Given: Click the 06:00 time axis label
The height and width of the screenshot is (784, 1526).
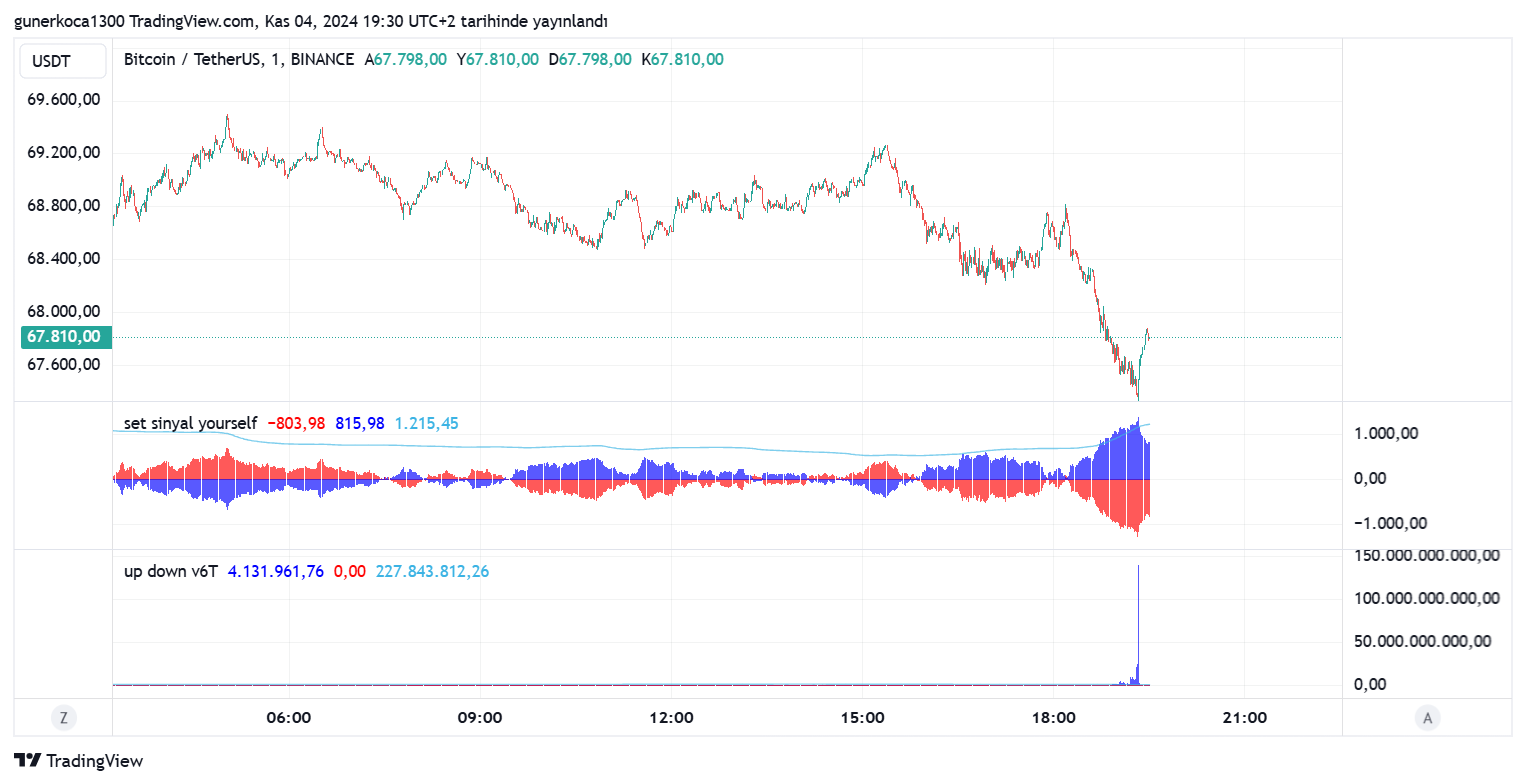Looking at the screenshot, I should (288, 717).
